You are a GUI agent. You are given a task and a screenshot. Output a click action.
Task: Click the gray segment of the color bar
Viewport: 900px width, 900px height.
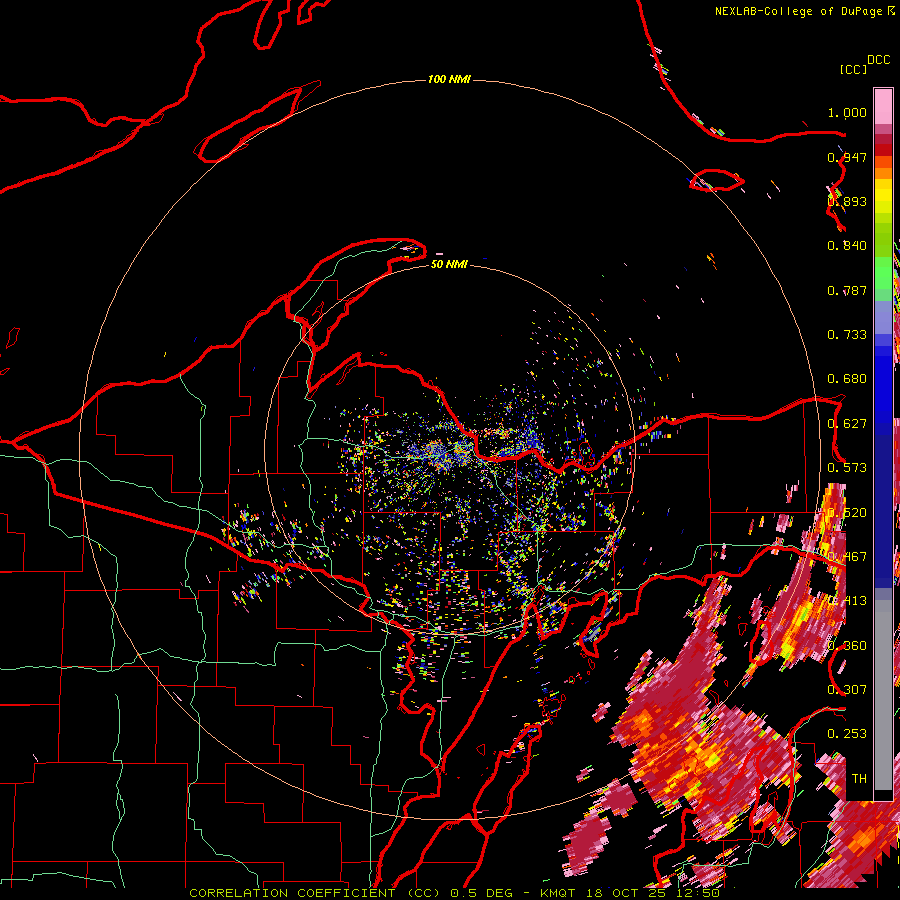pos(883,695)
